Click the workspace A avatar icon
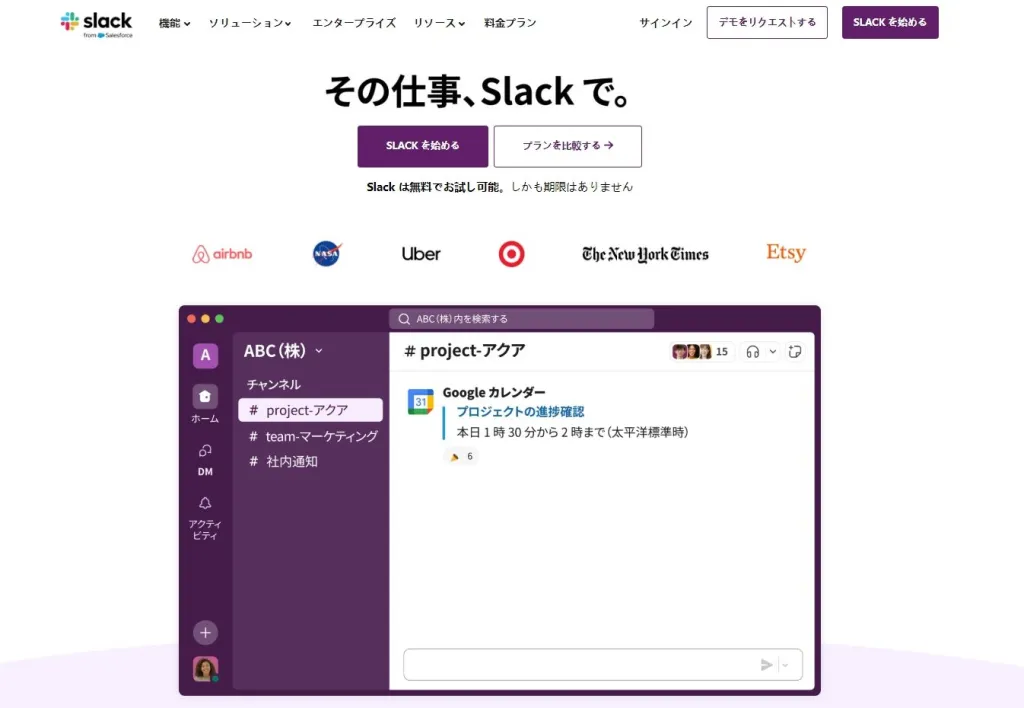The image size is (1024, 708). pos(205,355)
